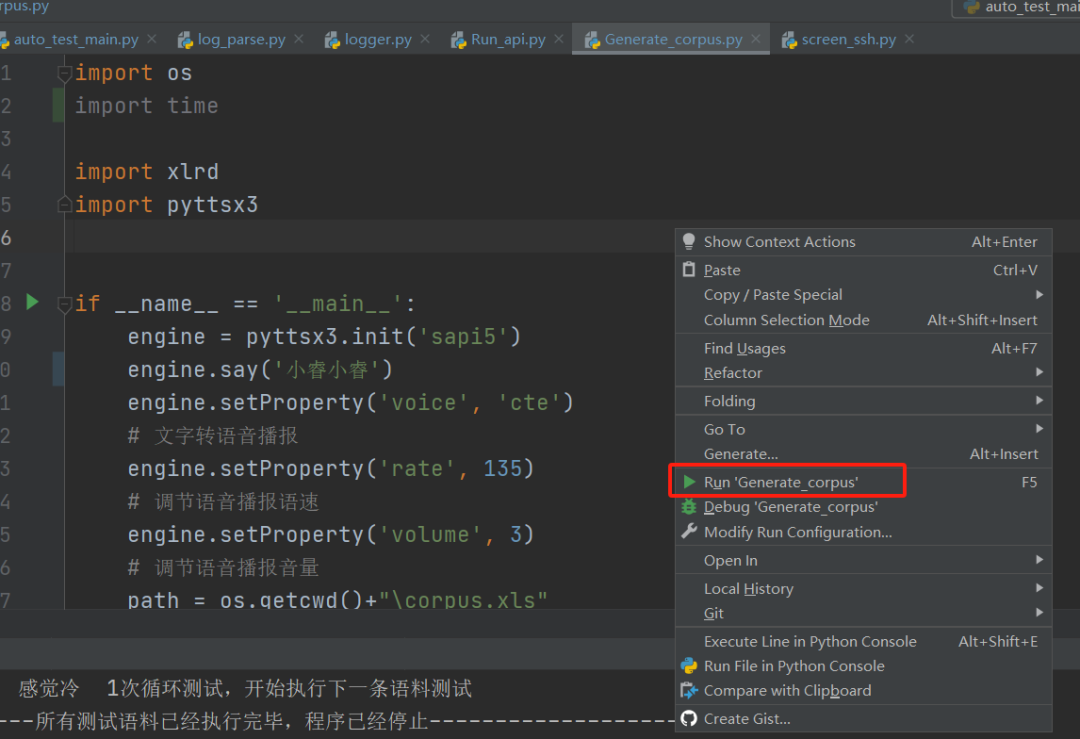The height and width of the screenshot is (739, 1080).
Task: Expand arrow beside Go To
Action: [1039, 428]
